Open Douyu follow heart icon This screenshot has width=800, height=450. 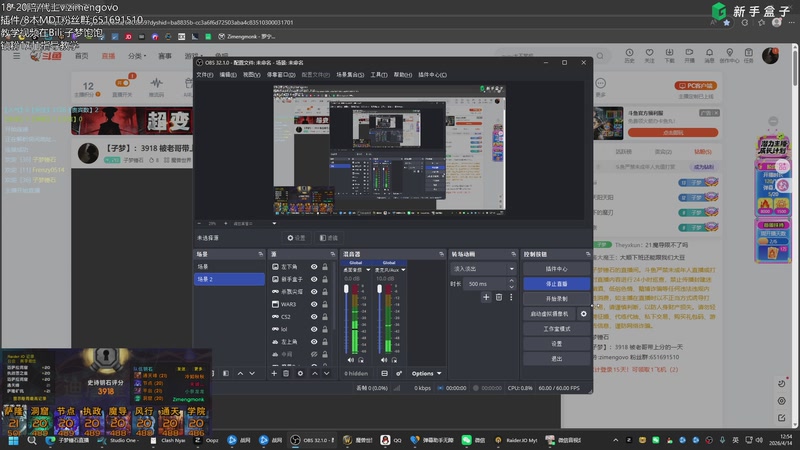pyautogui.click(x=649, y=55)
